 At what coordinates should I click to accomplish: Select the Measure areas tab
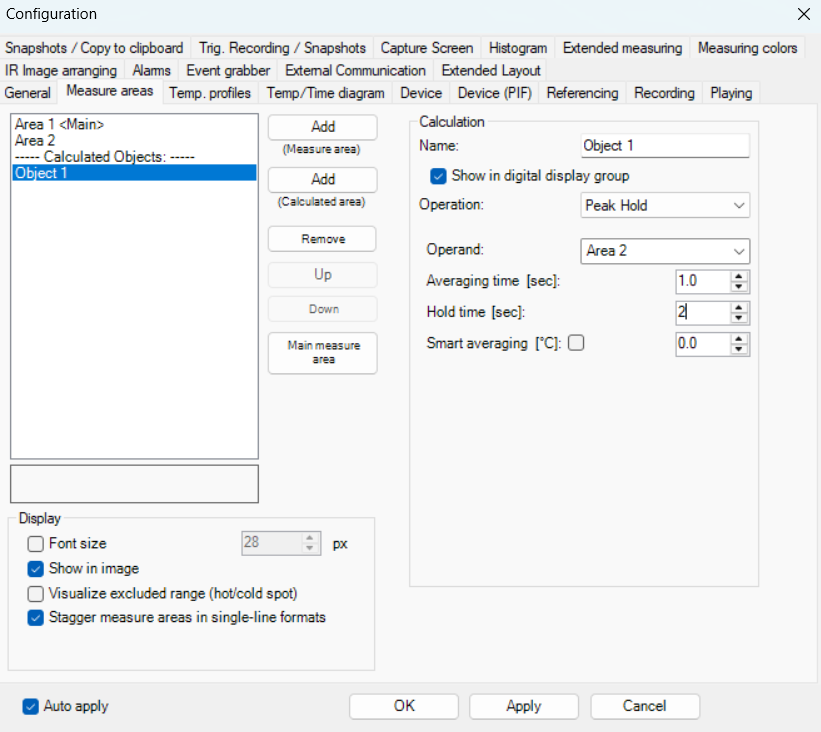(109, 91)
